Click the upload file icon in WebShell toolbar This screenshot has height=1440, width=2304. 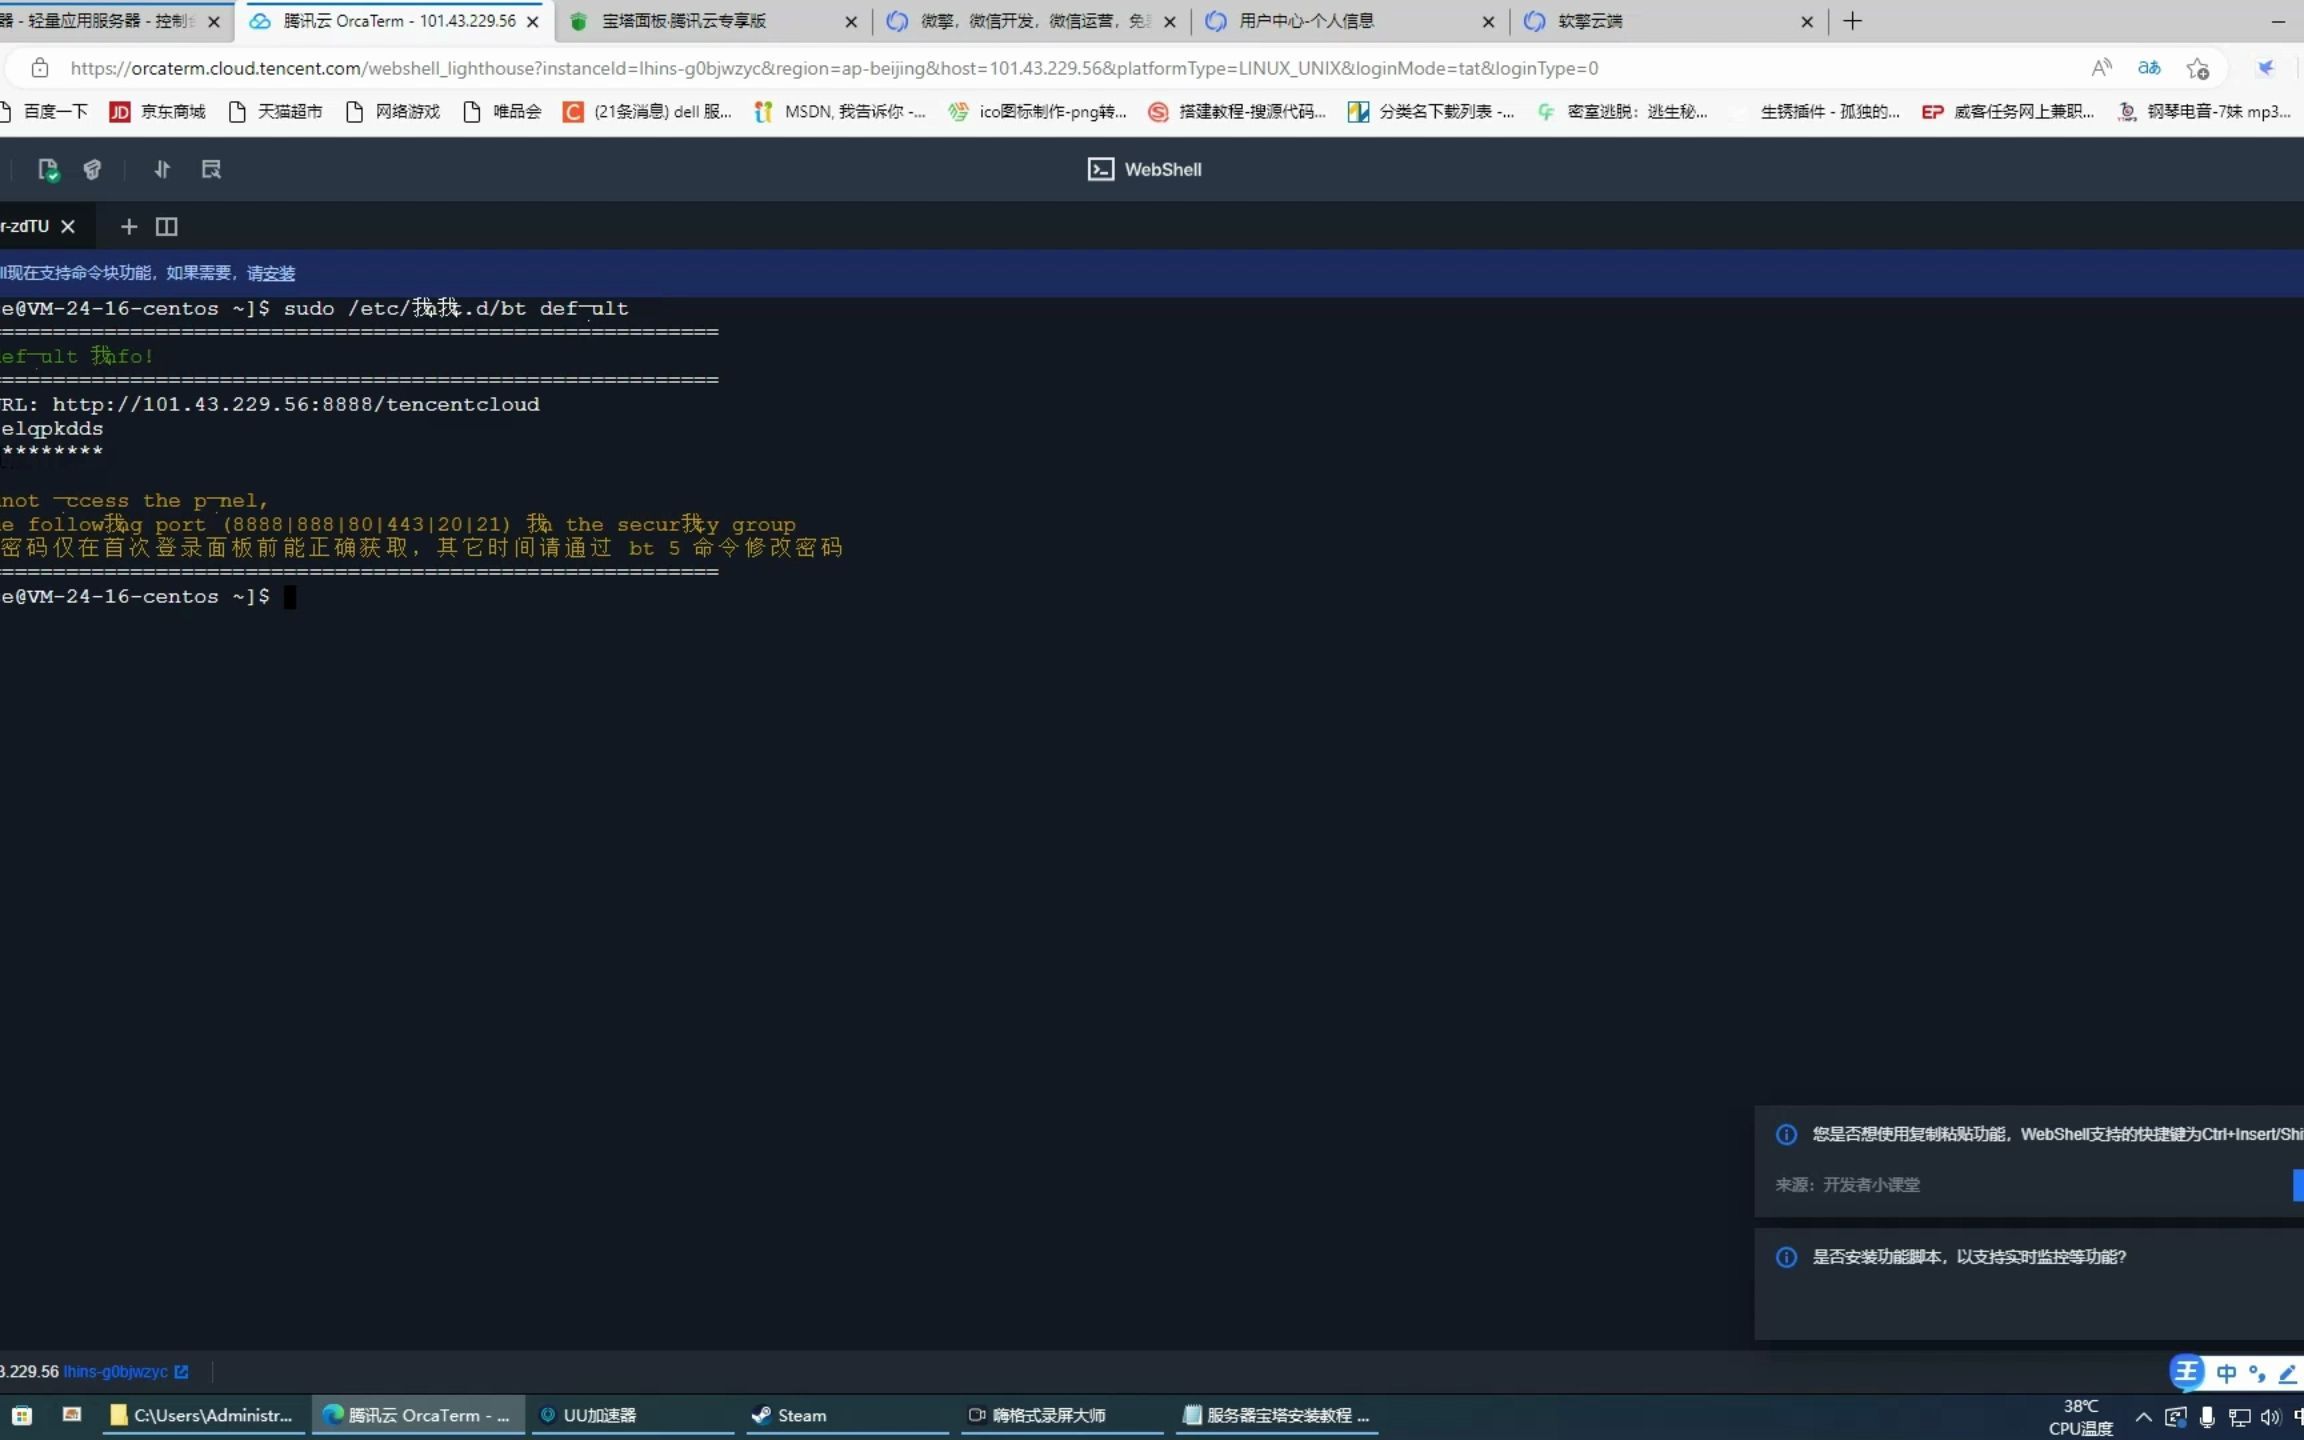pos(161,168)
